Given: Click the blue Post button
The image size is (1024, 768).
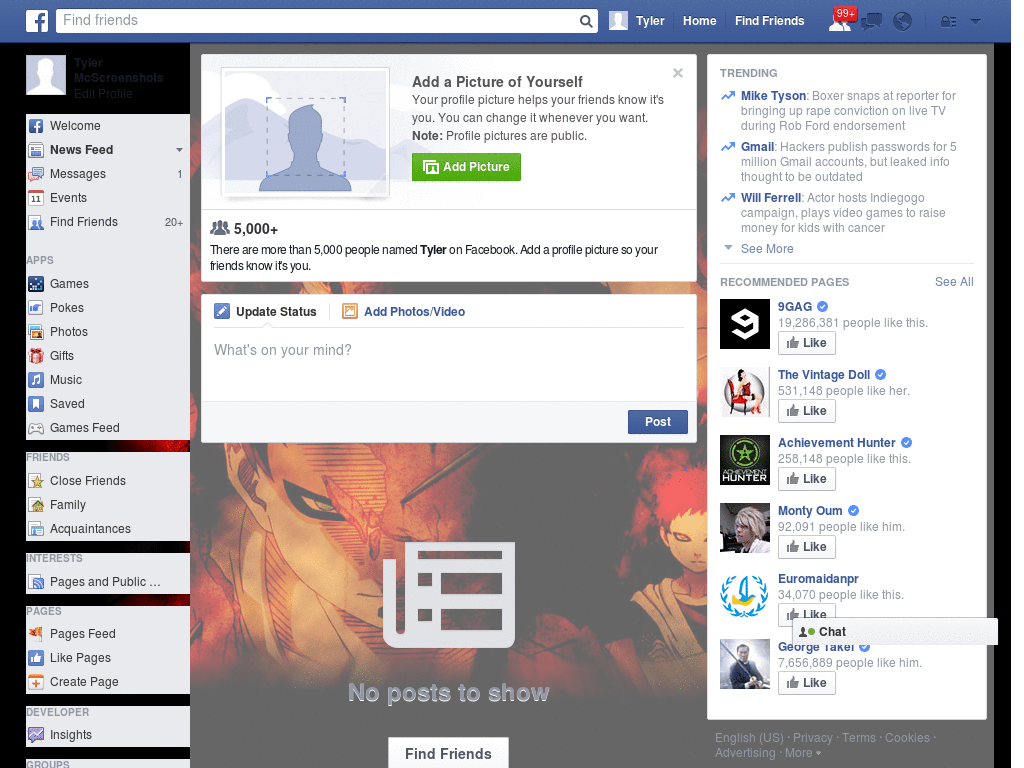Looking at the screenshot, I should (x=658, y=422).
